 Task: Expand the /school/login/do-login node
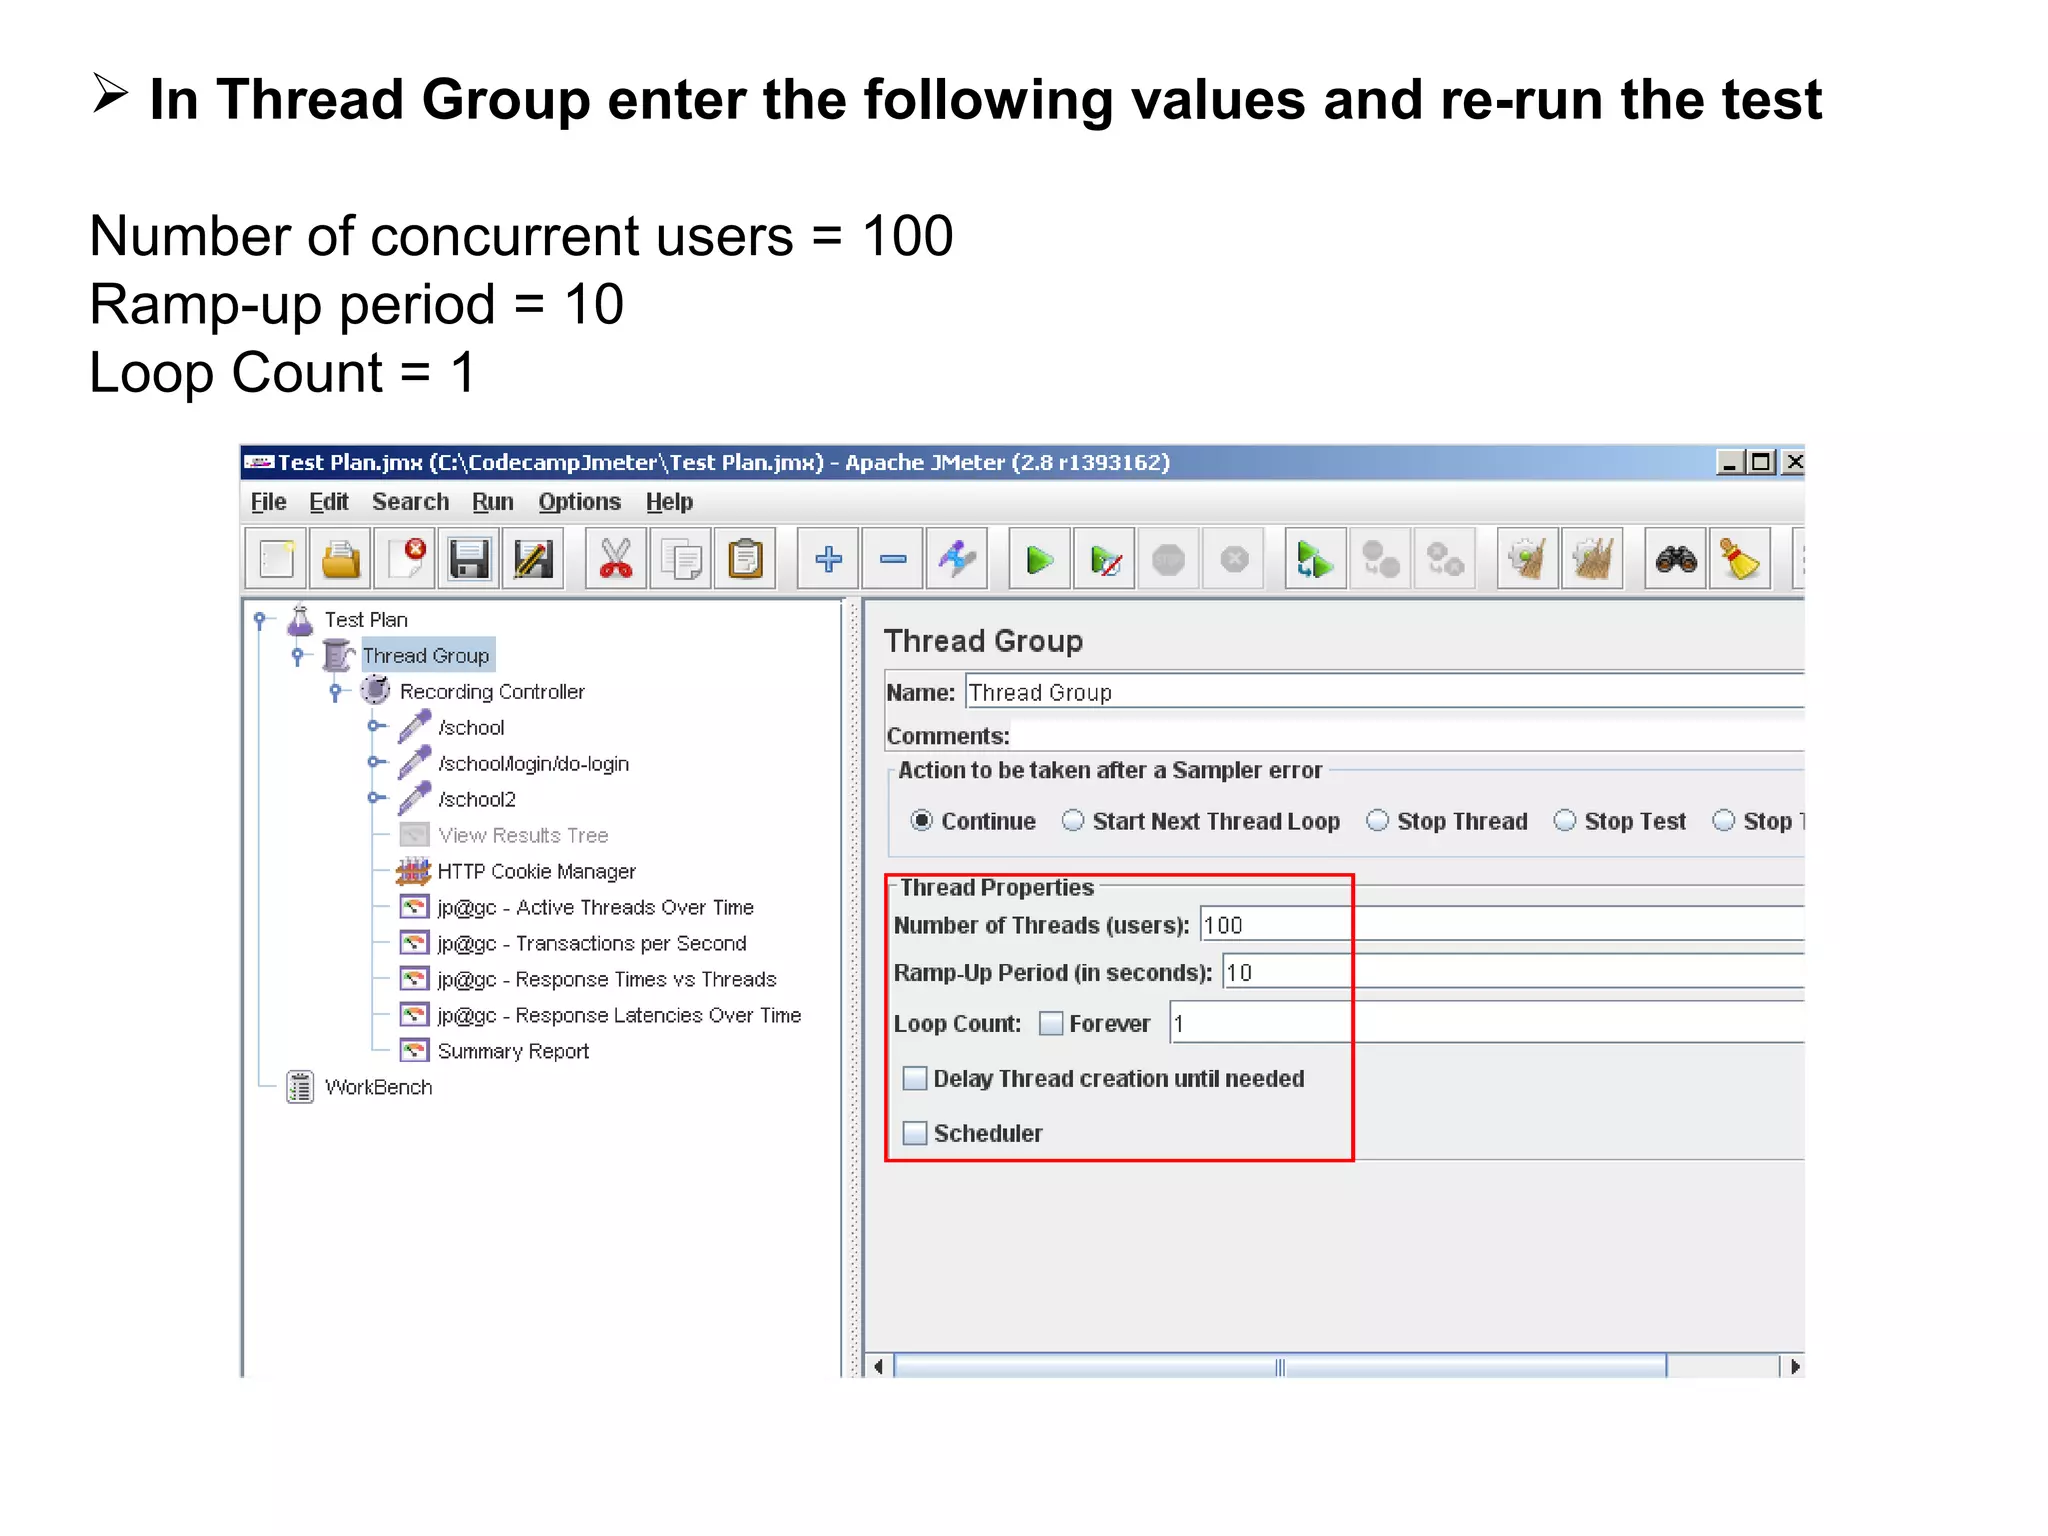tap(374, 763)
